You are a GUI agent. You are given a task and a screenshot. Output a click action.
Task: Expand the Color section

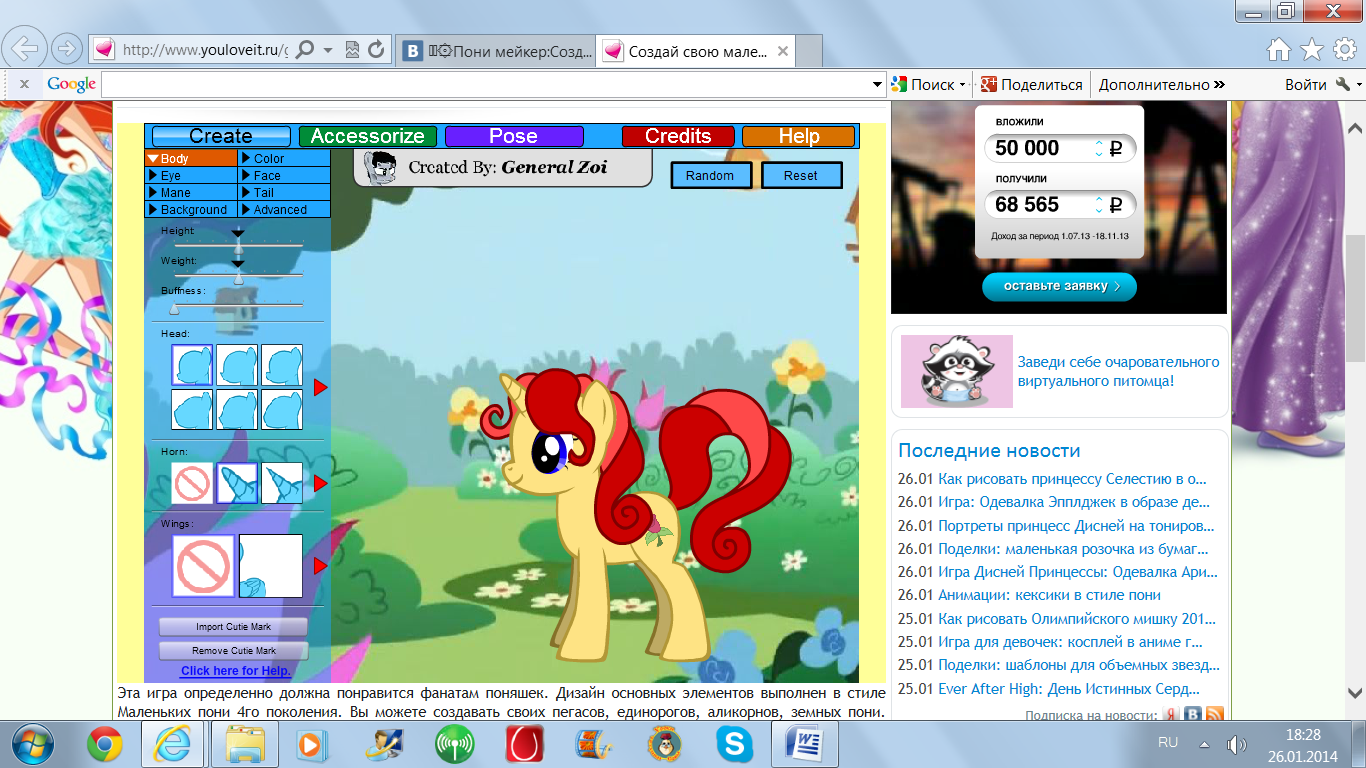pos(284,158)
